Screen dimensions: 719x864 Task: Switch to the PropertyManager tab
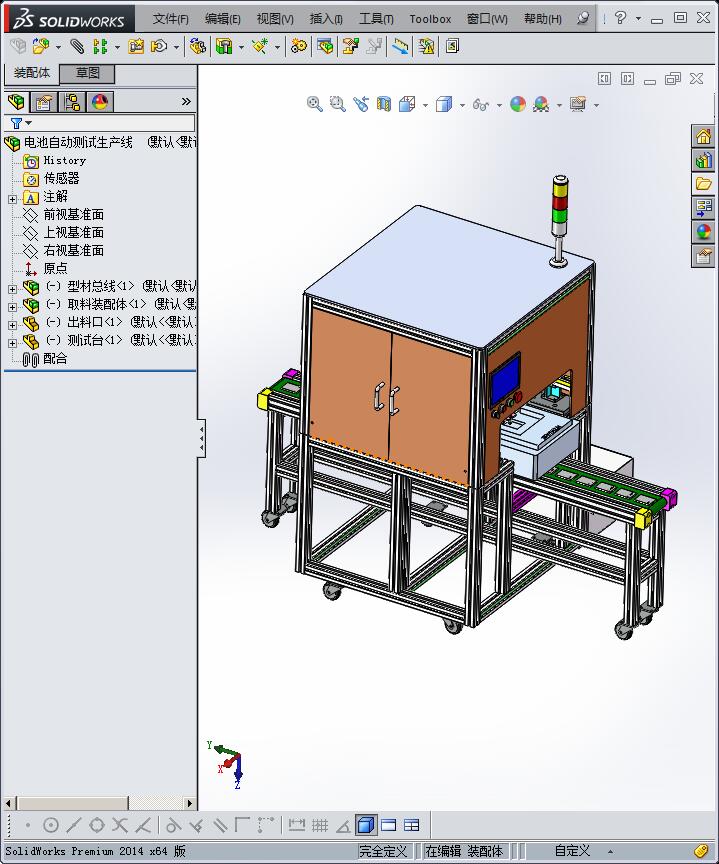tap(44, 102)
